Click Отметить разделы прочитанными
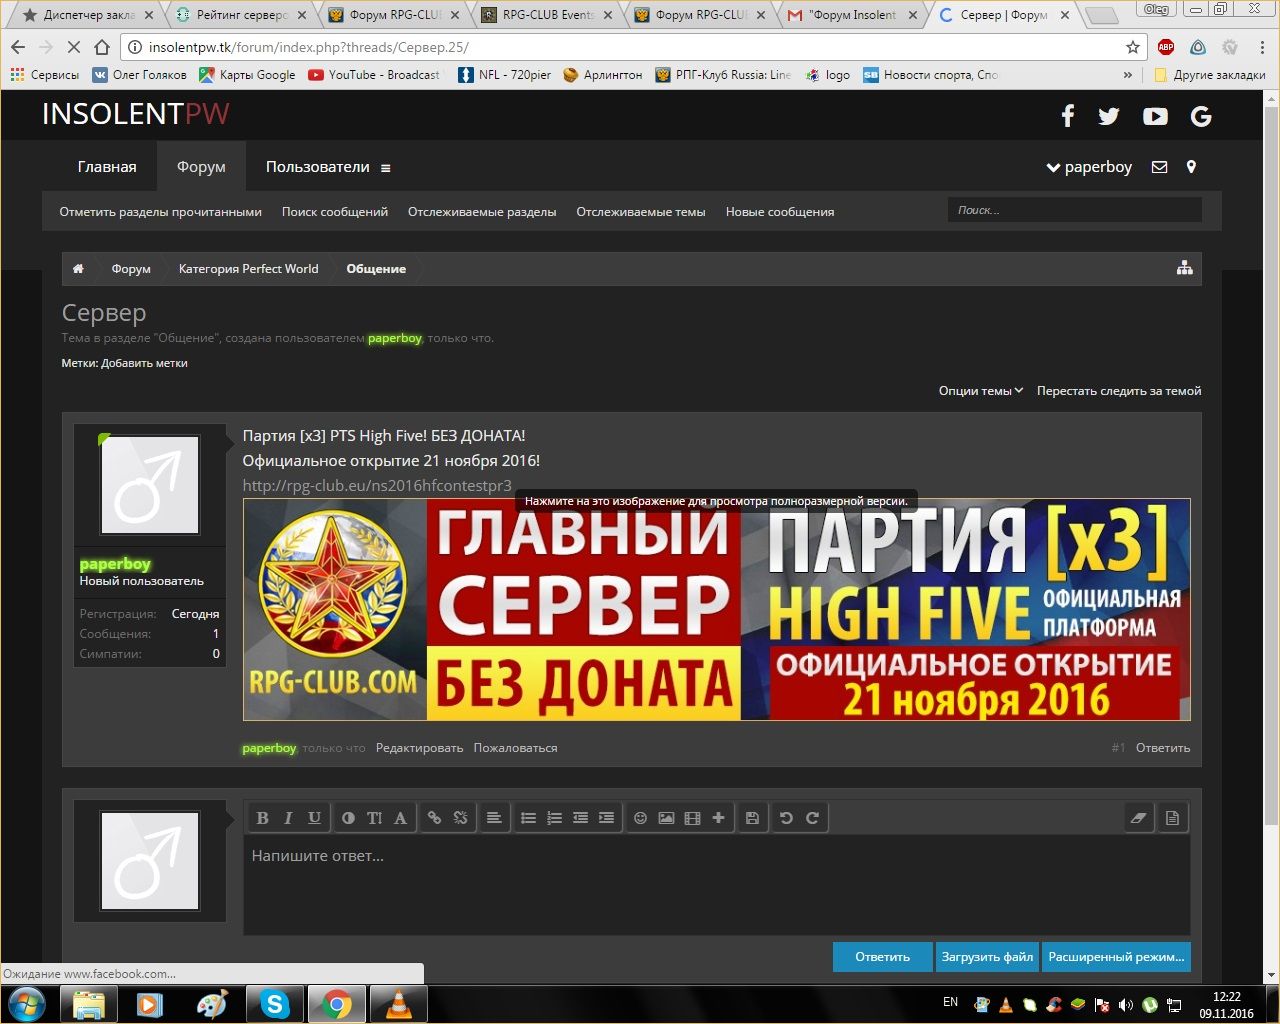The width and height of the screenshot is (1280, 1024). 160,212
